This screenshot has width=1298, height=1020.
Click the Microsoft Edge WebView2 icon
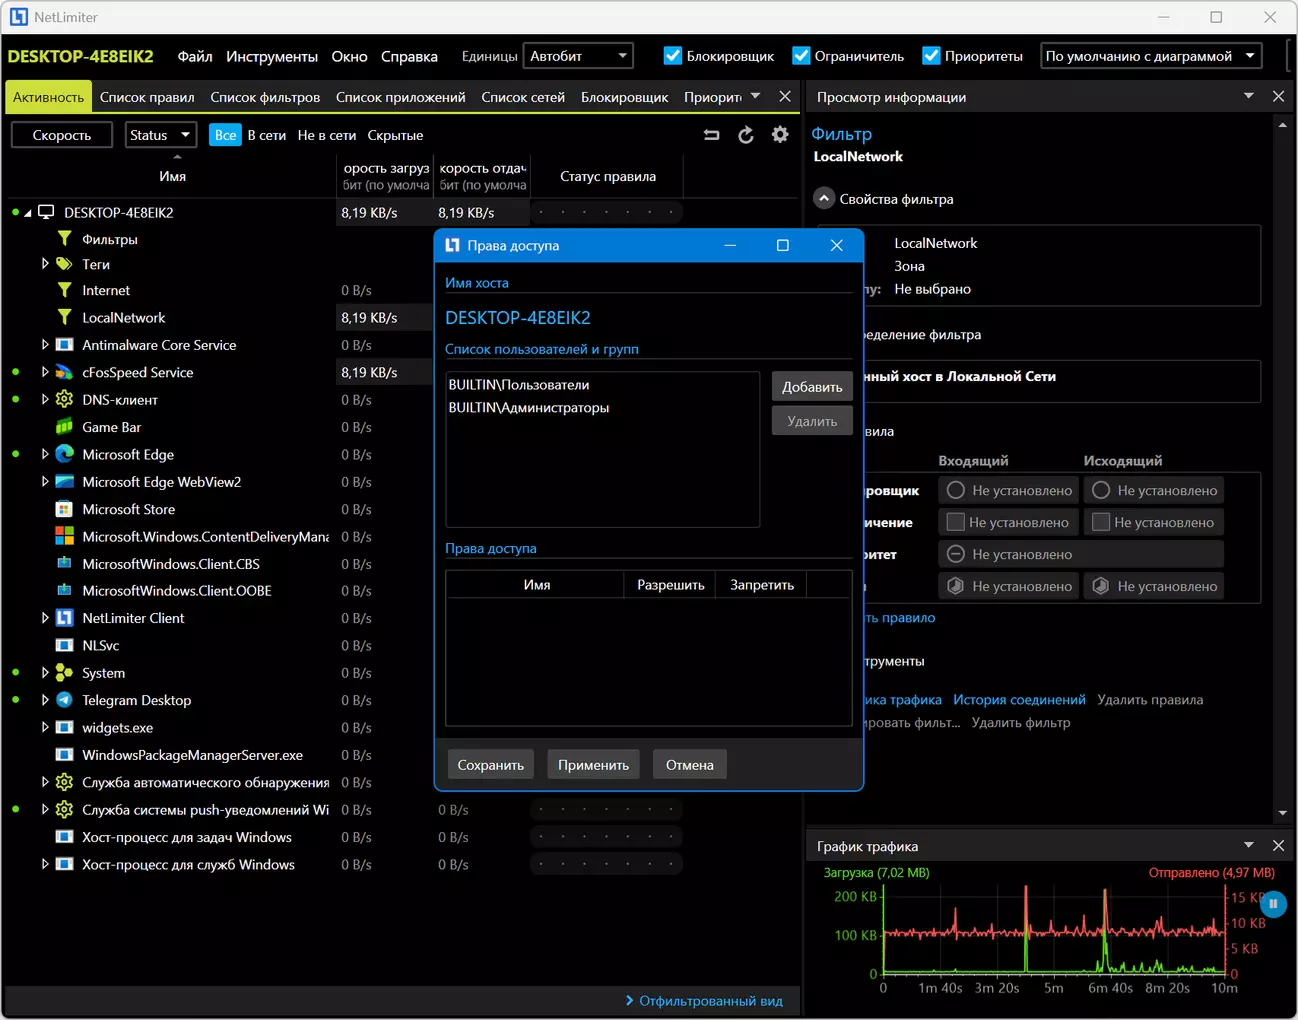64,482
